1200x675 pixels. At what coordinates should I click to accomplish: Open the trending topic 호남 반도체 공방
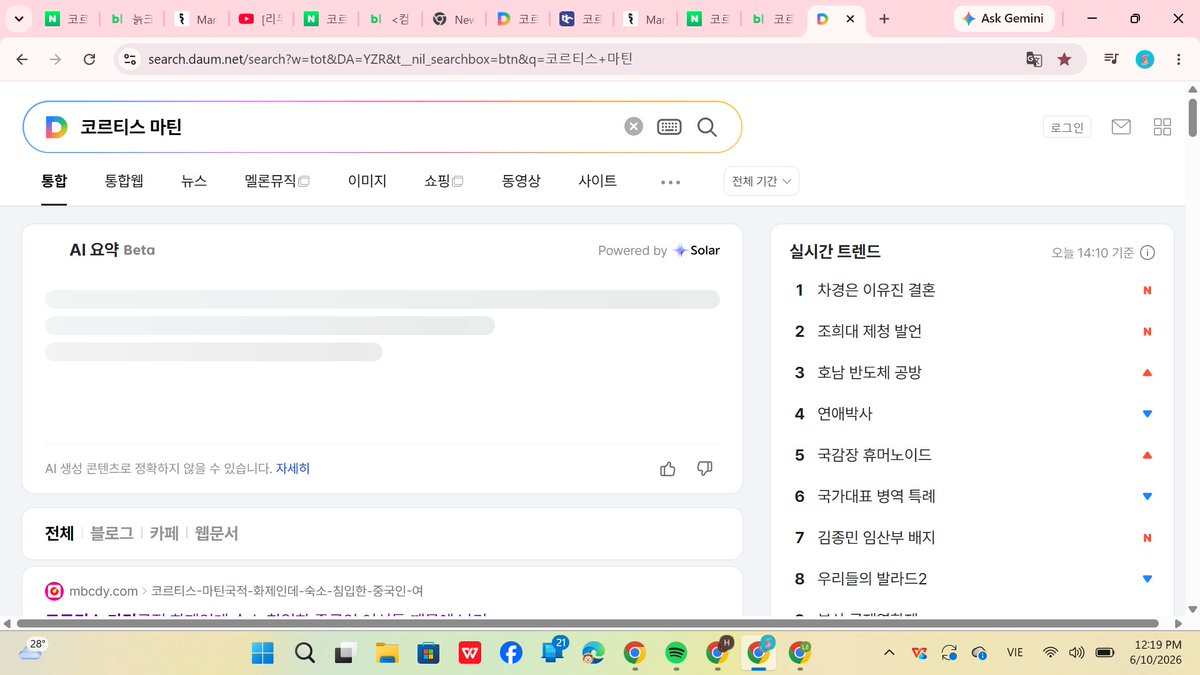point(869,372)
